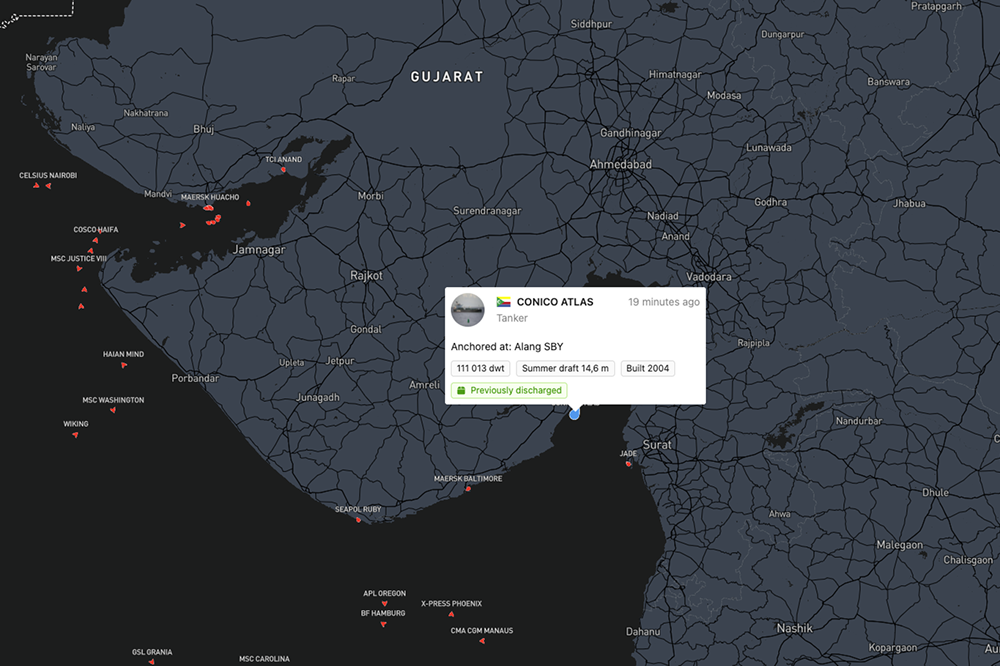This screenshot has height=666, width=1000.
Task: Click the X-PRESS PHOENIX vessel marker
Action: pos(451,614)
